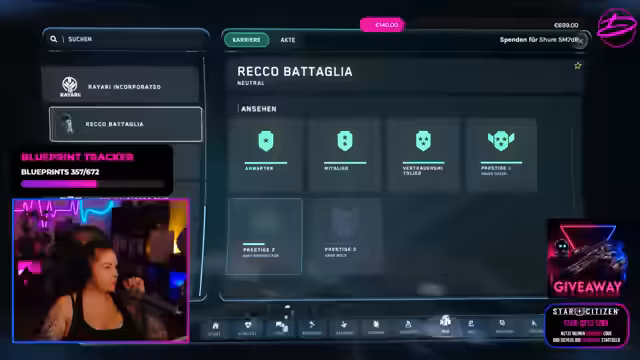
Task: Click the Giveaway banner image
Action: [586, 259]
